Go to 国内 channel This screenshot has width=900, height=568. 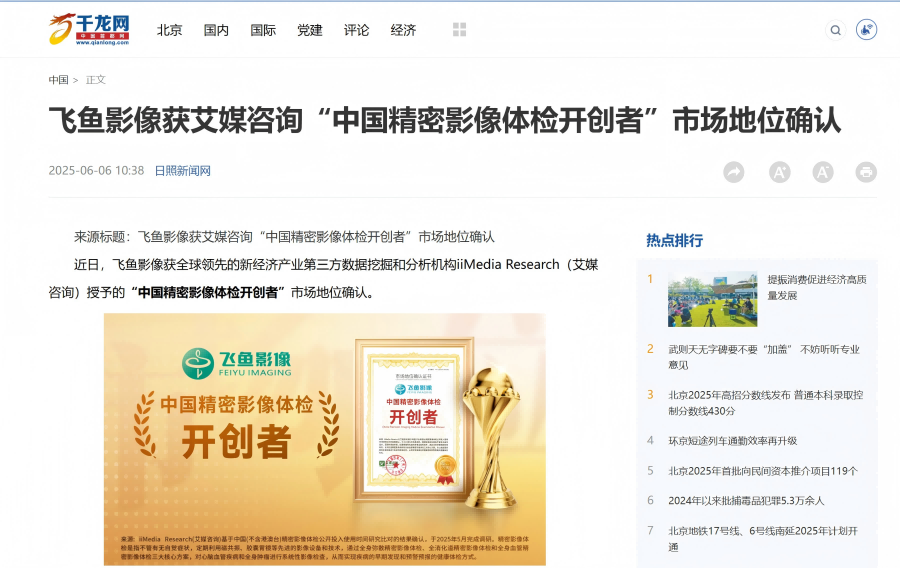[x=216, y=30]
